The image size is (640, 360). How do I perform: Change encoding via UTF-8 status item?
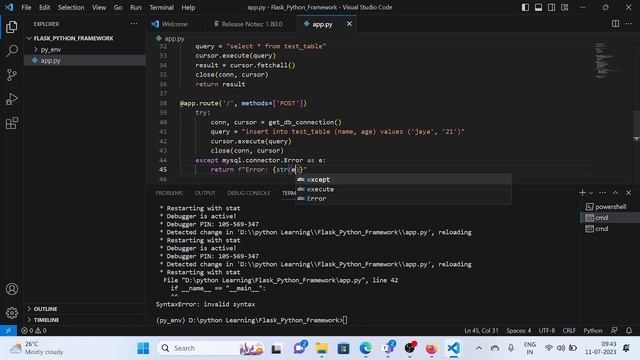click(547, 330)
